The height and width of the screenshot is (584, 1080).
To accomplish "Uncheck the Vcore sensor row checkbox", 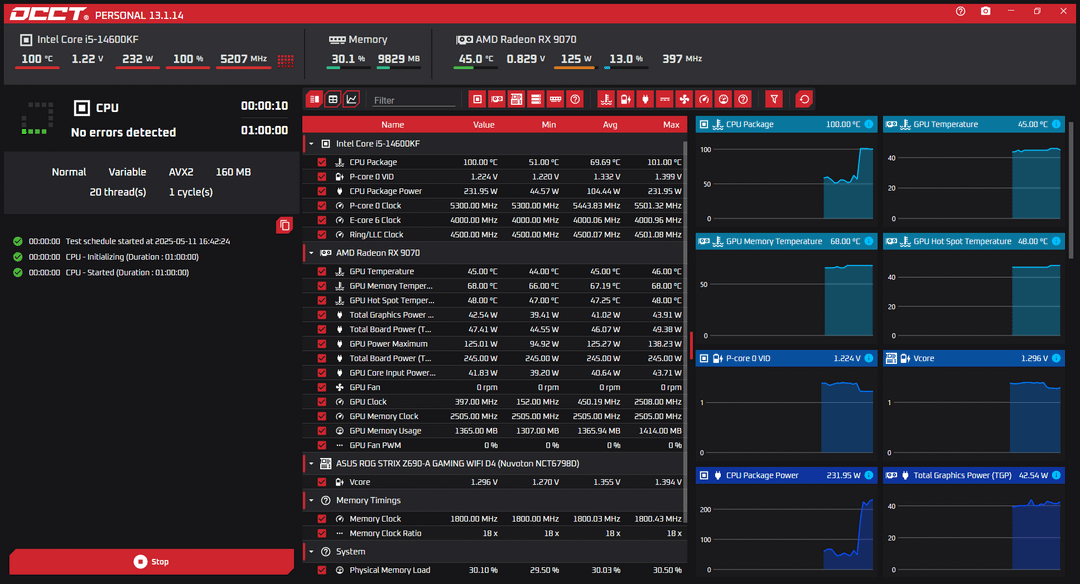I will tap(322, 482).
